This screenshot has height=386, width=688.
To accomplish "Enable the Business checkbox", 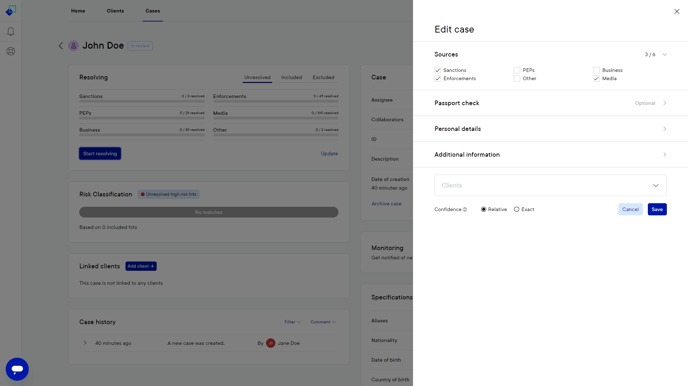I will [x=596, y=70].
